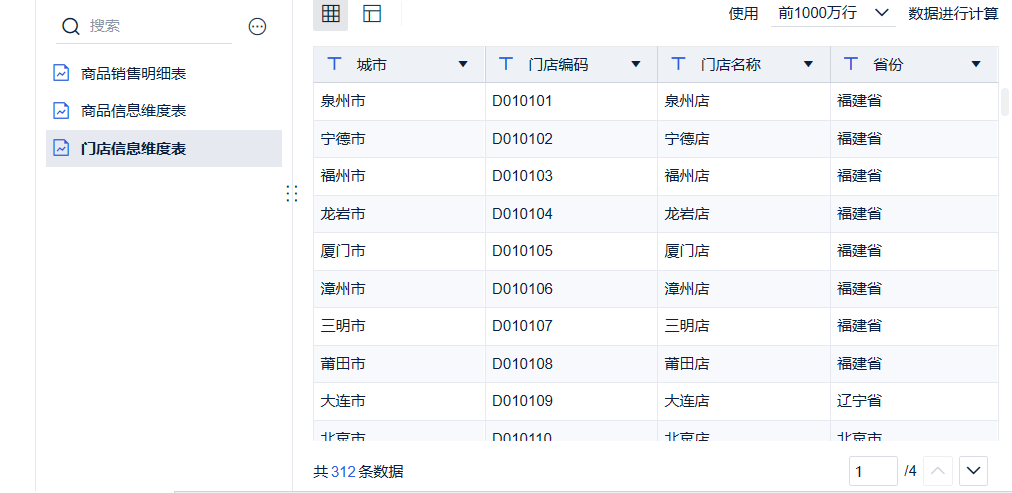Go to previous page of data
This screenshot has height=493, width=1012.
tap(938, 470)
